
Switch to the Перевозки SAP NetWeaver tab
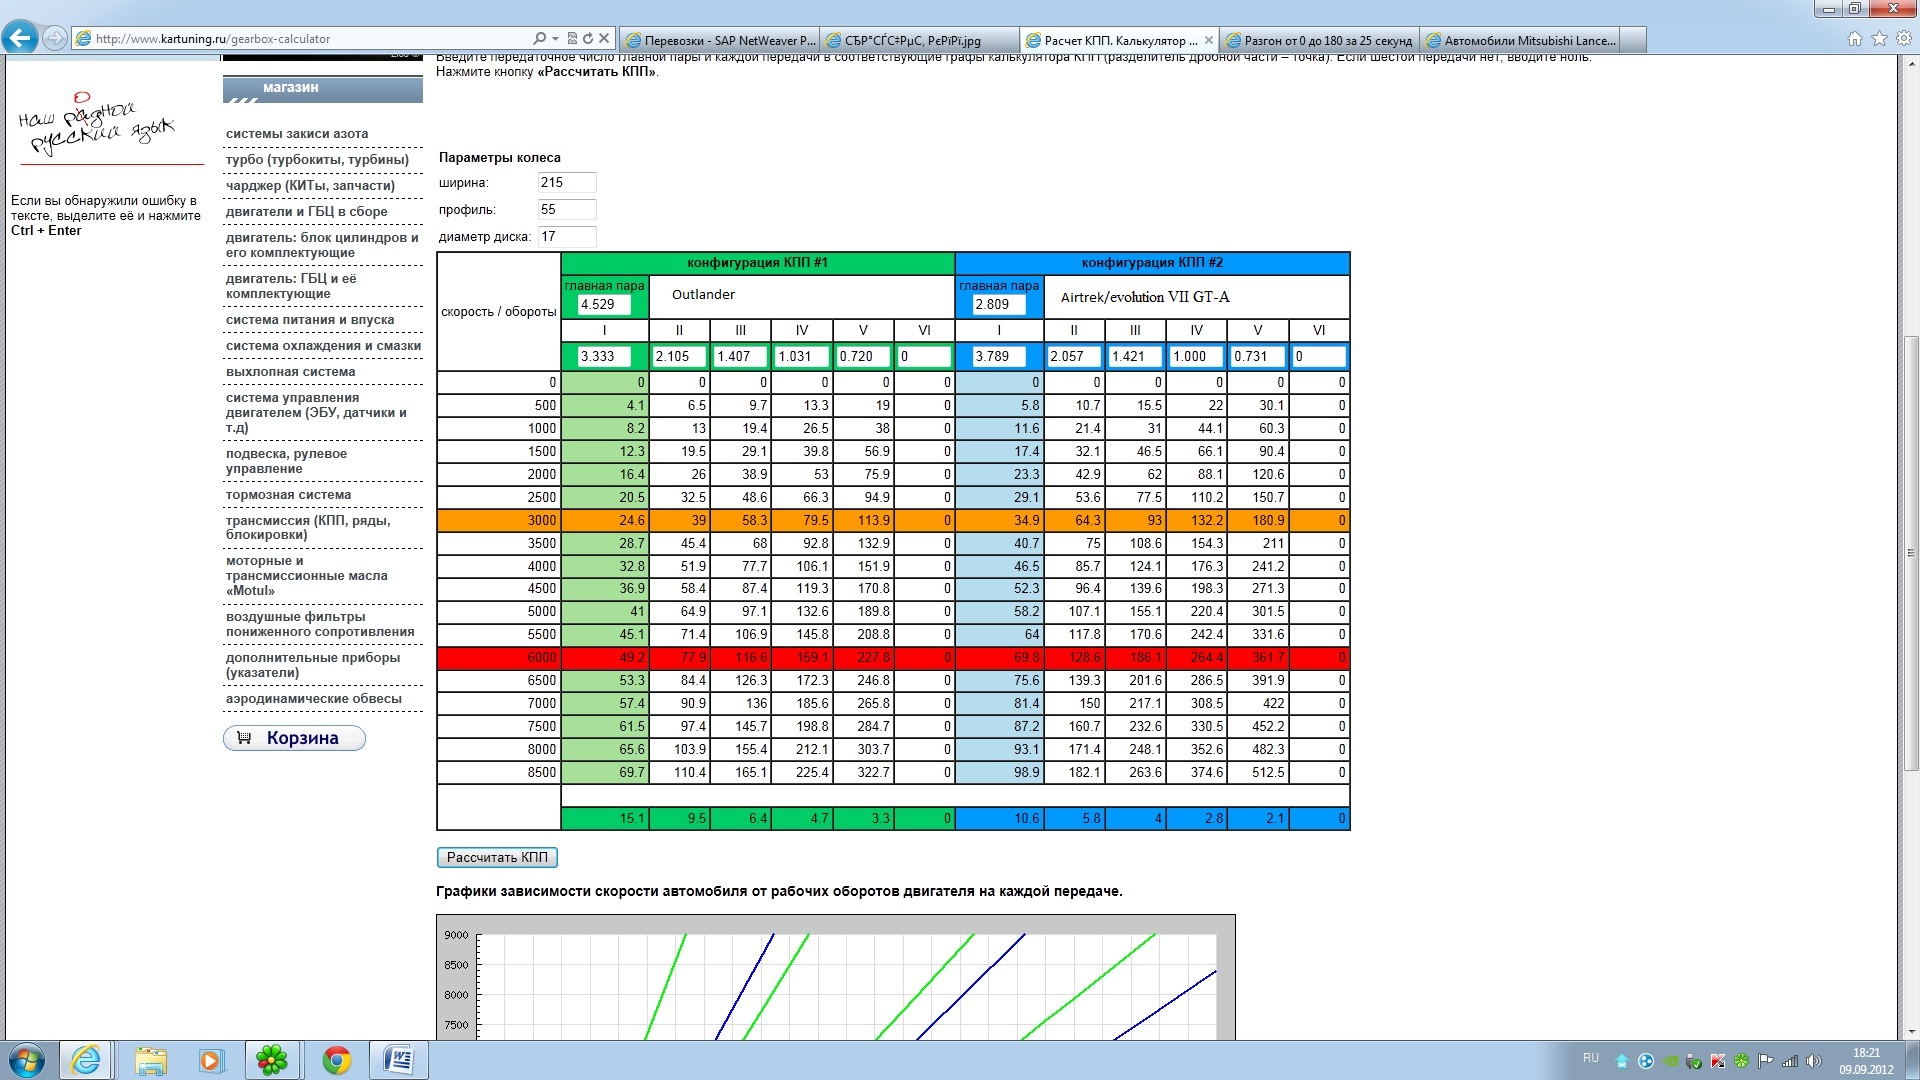tap(720, 40)
